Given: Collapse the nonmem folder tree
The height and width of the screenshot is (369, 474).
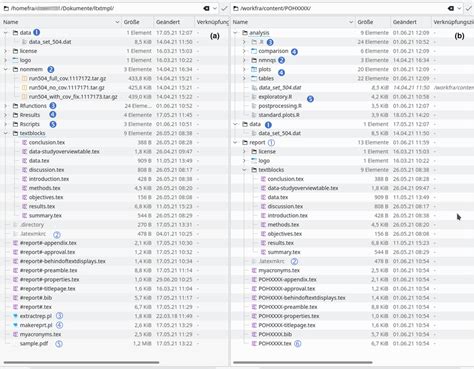Looking at the screenshot, I should point(6,69).
